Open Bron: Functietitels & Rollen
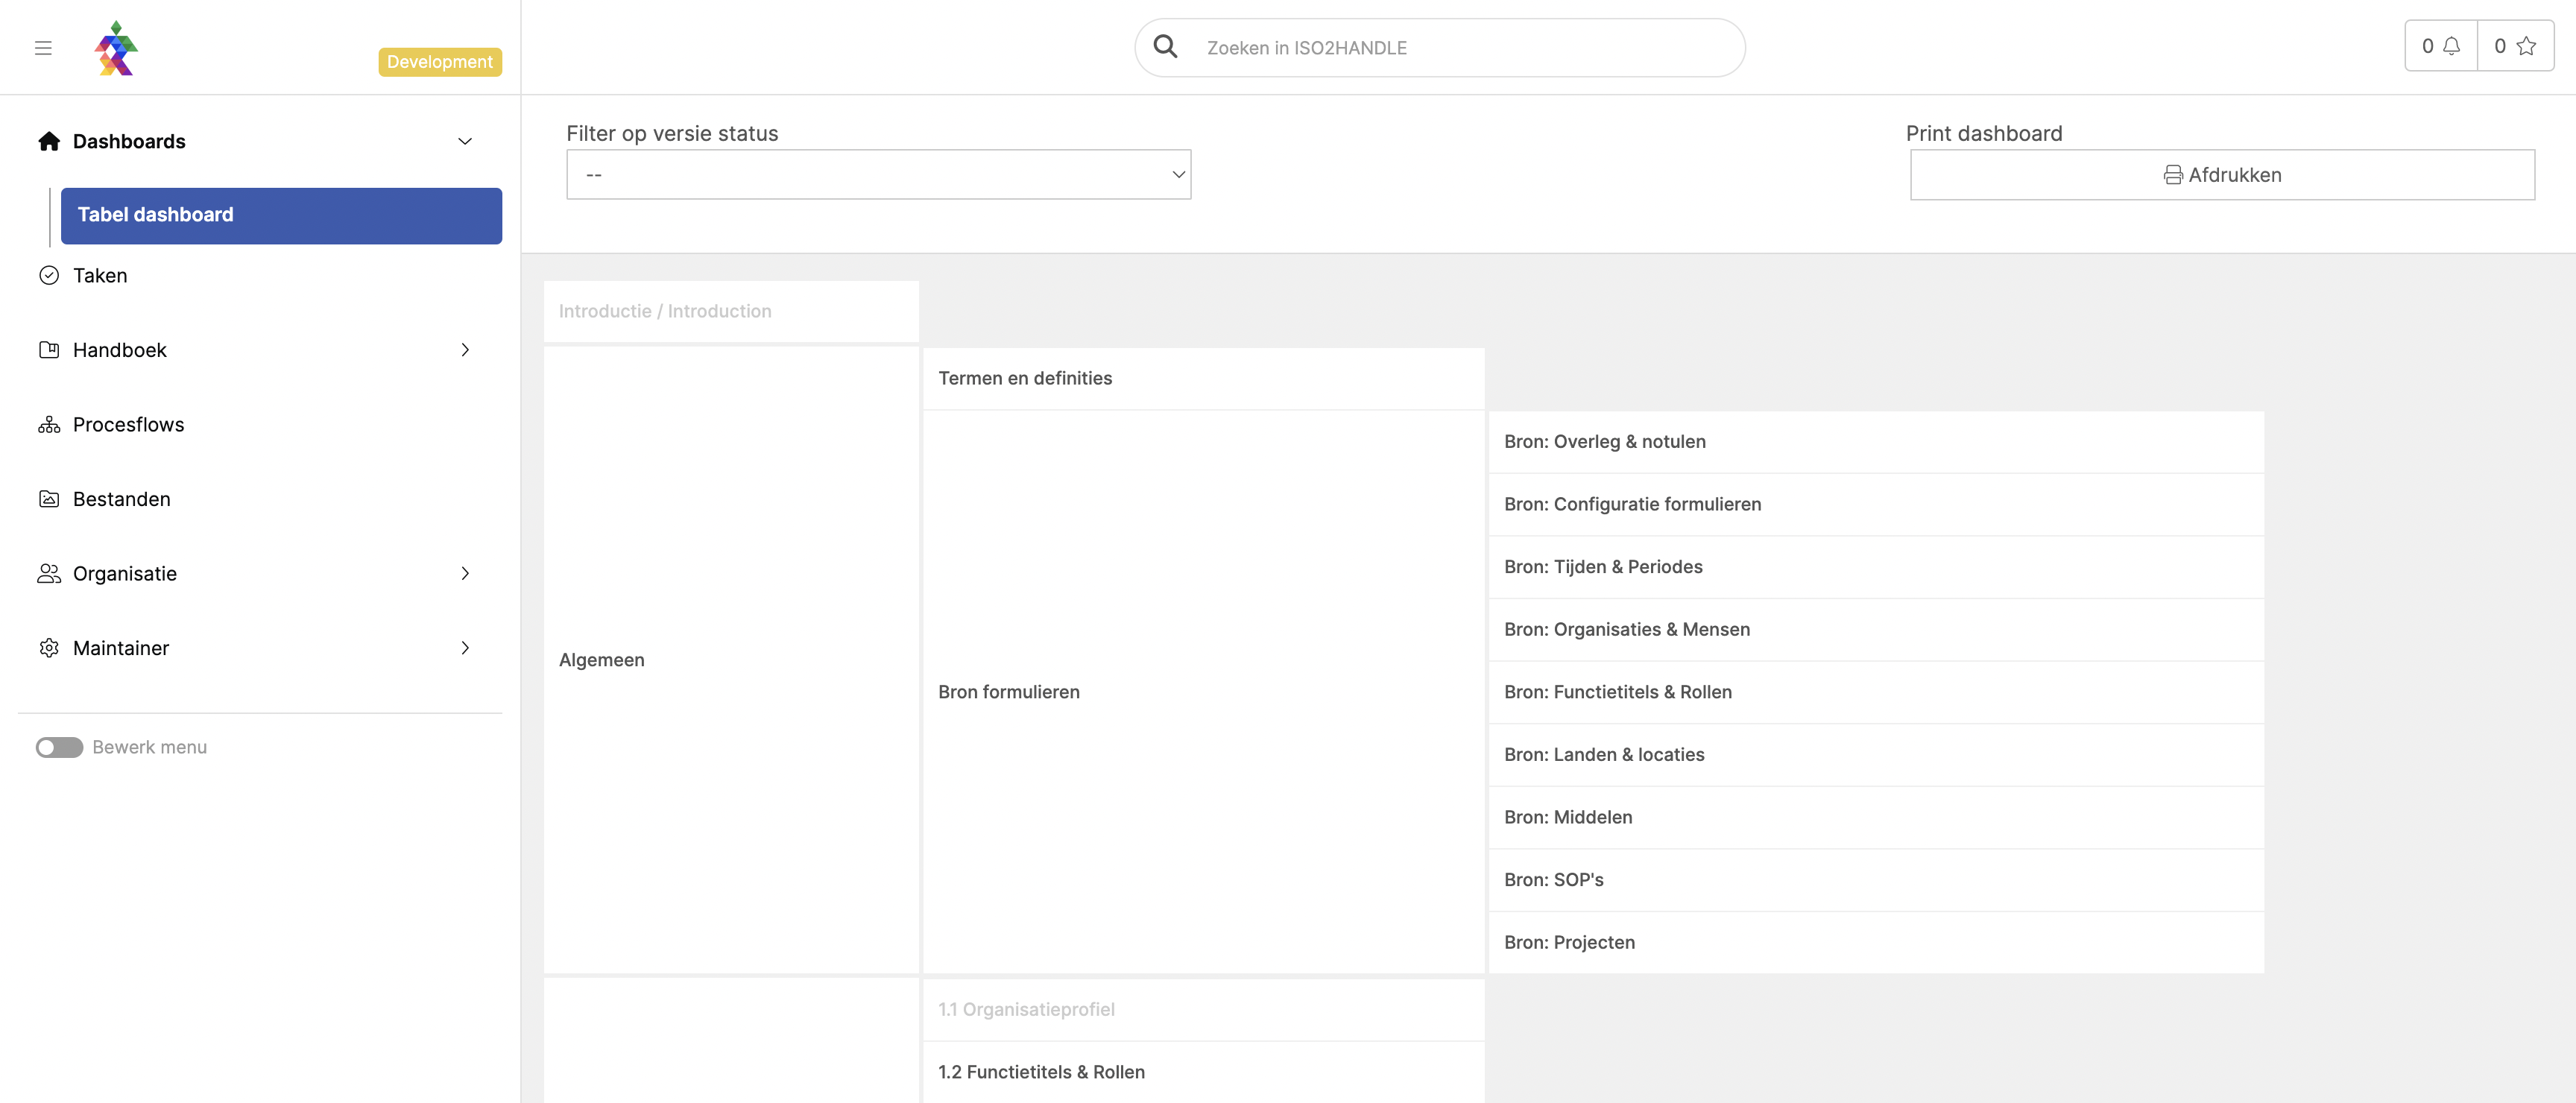The image size is (2576, 1103). pyautogui.click(x=1876, y=692)
